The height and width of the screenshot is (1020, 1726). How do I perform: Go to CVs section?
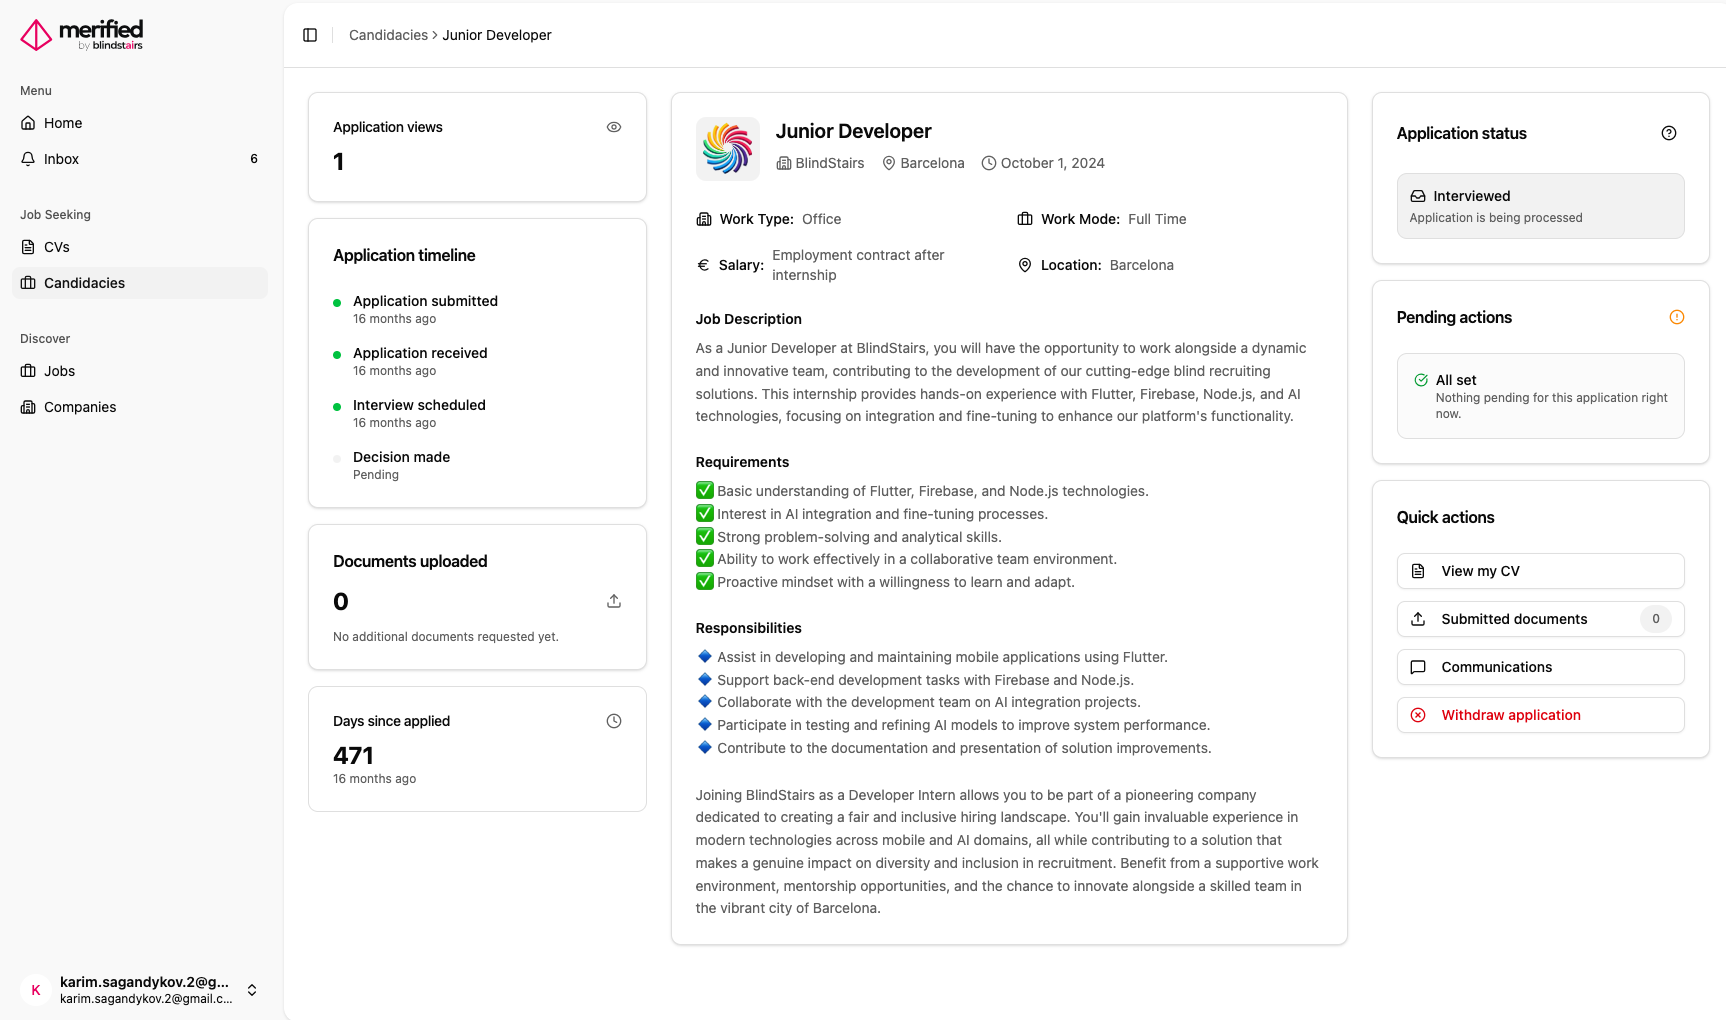click(57, 247)
